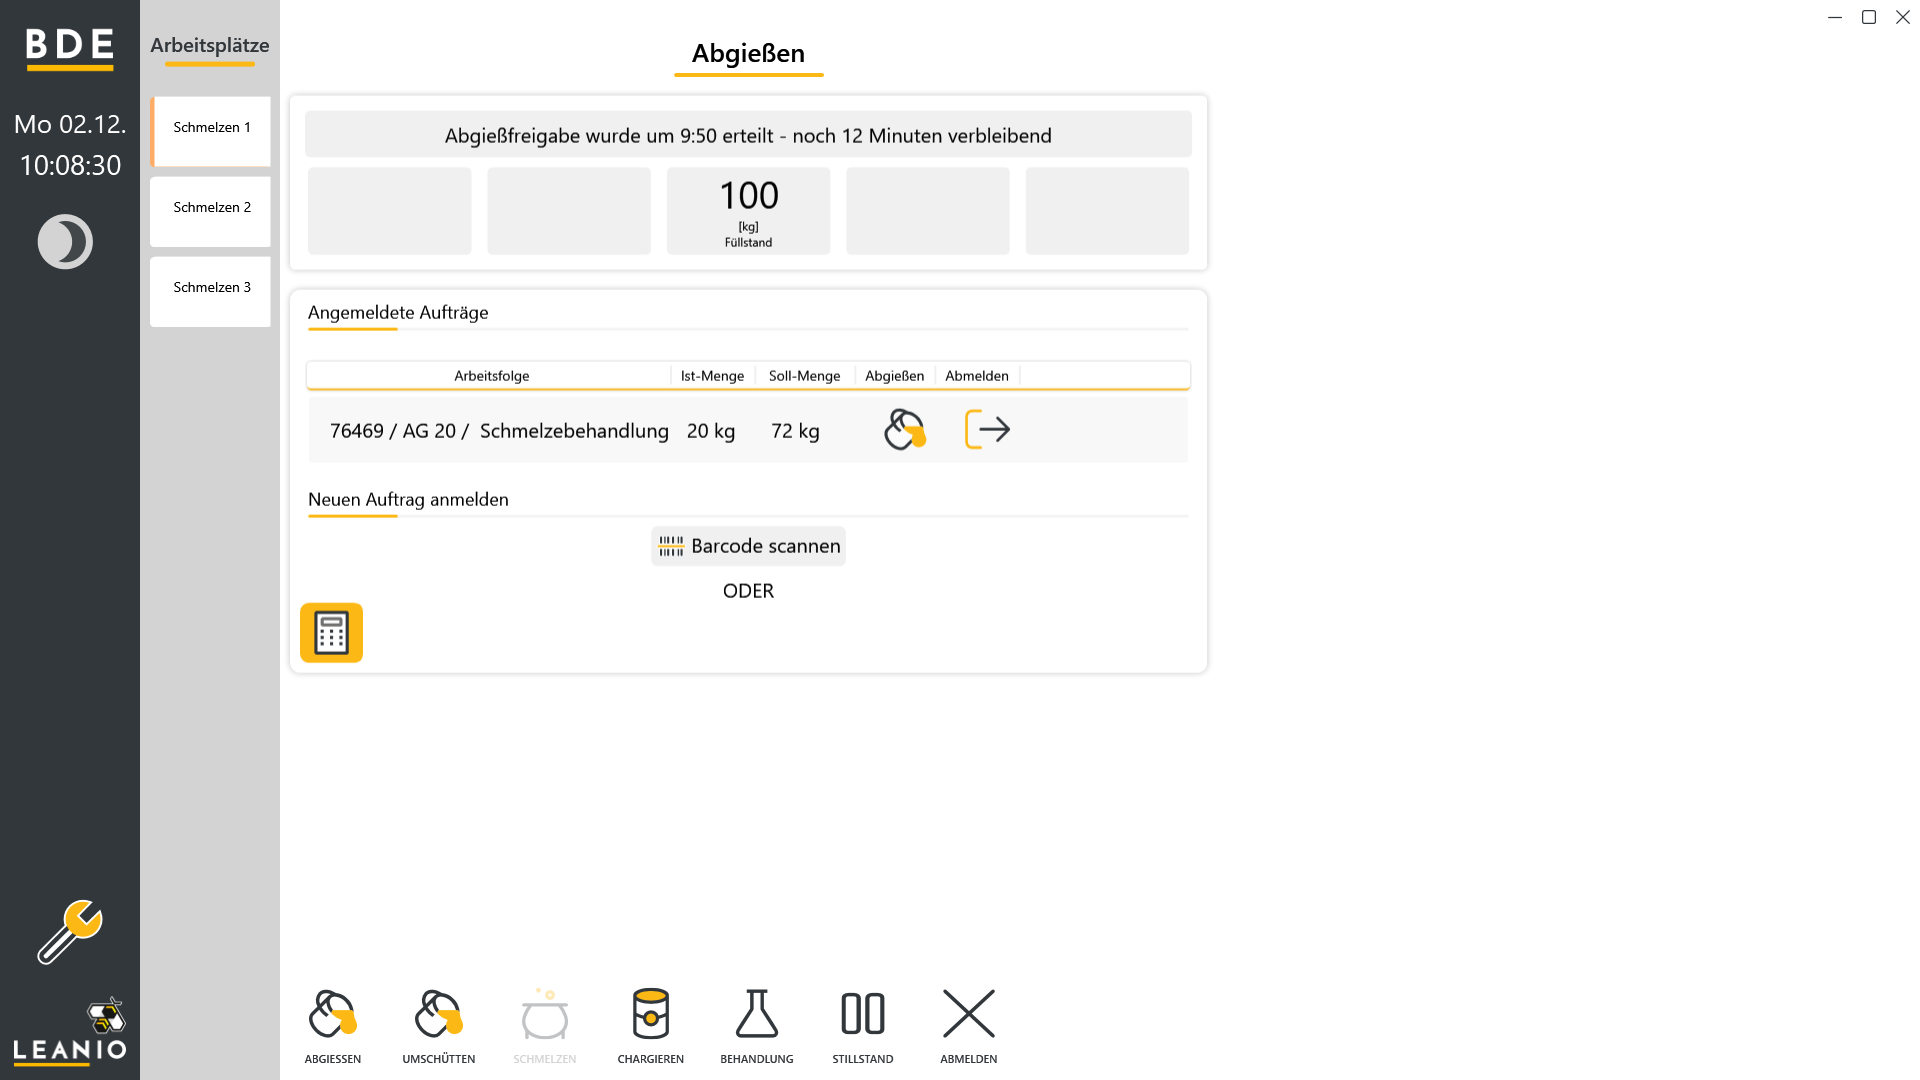Select the Schmelzen 1 workplace
Image resolution: width=1920 pixels, height=1080 pixels.
coord(211,132)
